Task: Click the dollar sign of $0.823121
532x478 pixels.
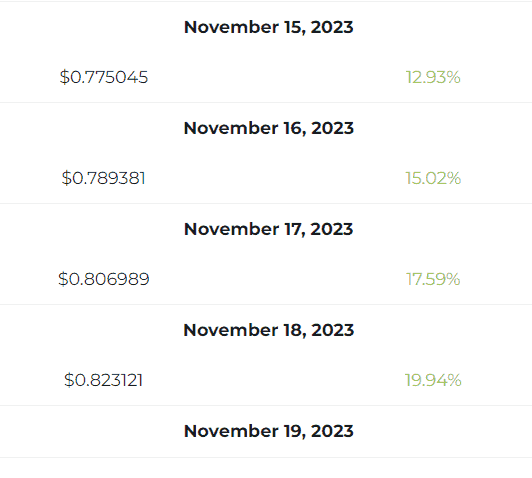Action: coord(69,380)
